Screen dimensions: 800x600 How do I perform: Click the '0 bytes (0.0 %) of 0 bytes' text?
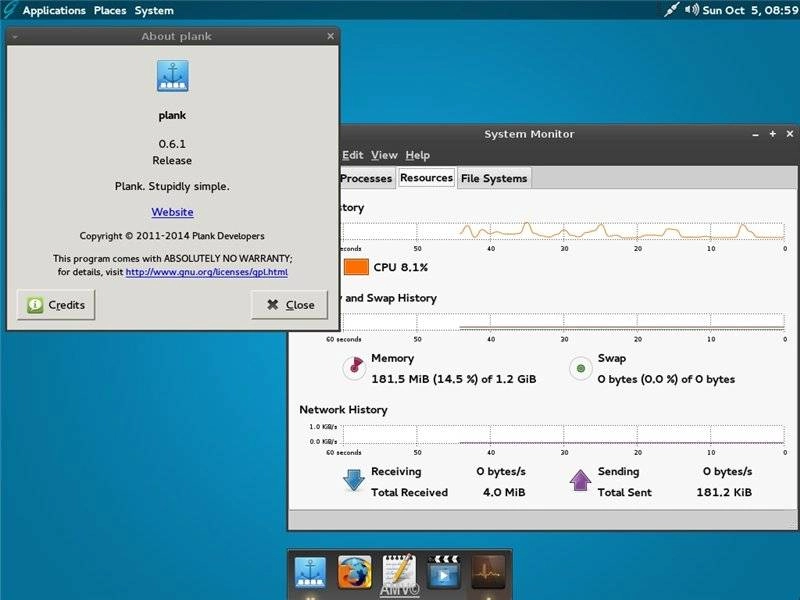tap(666, 379)
